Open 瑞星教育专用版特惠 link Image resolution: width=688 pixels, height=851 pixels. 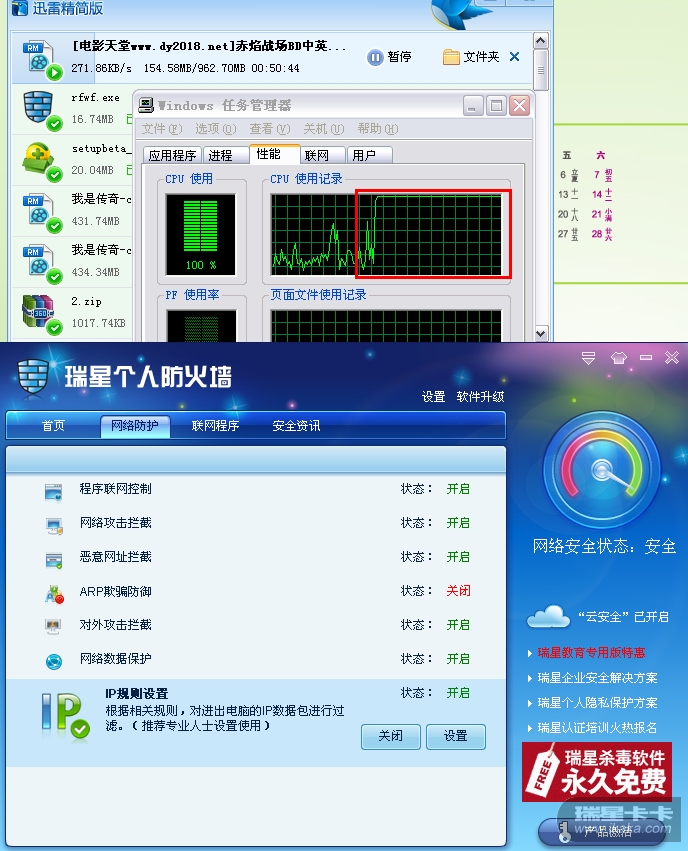[591, 653]
